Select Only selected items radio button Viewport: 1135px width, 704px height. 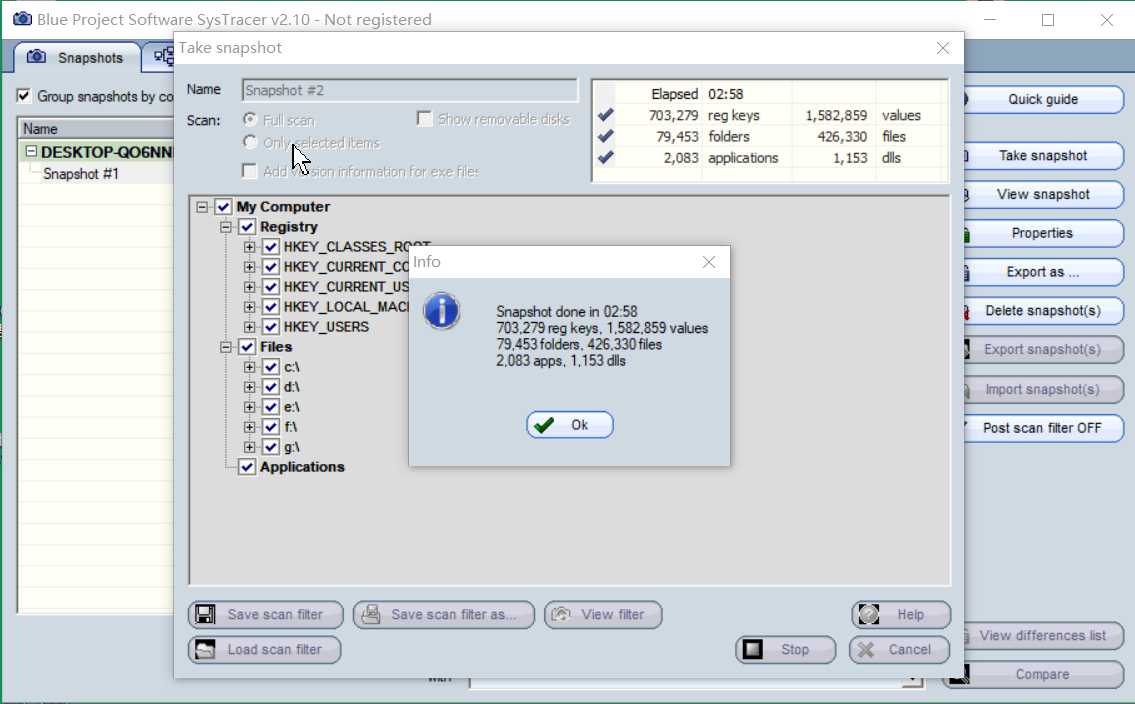(x=250, y=142)
